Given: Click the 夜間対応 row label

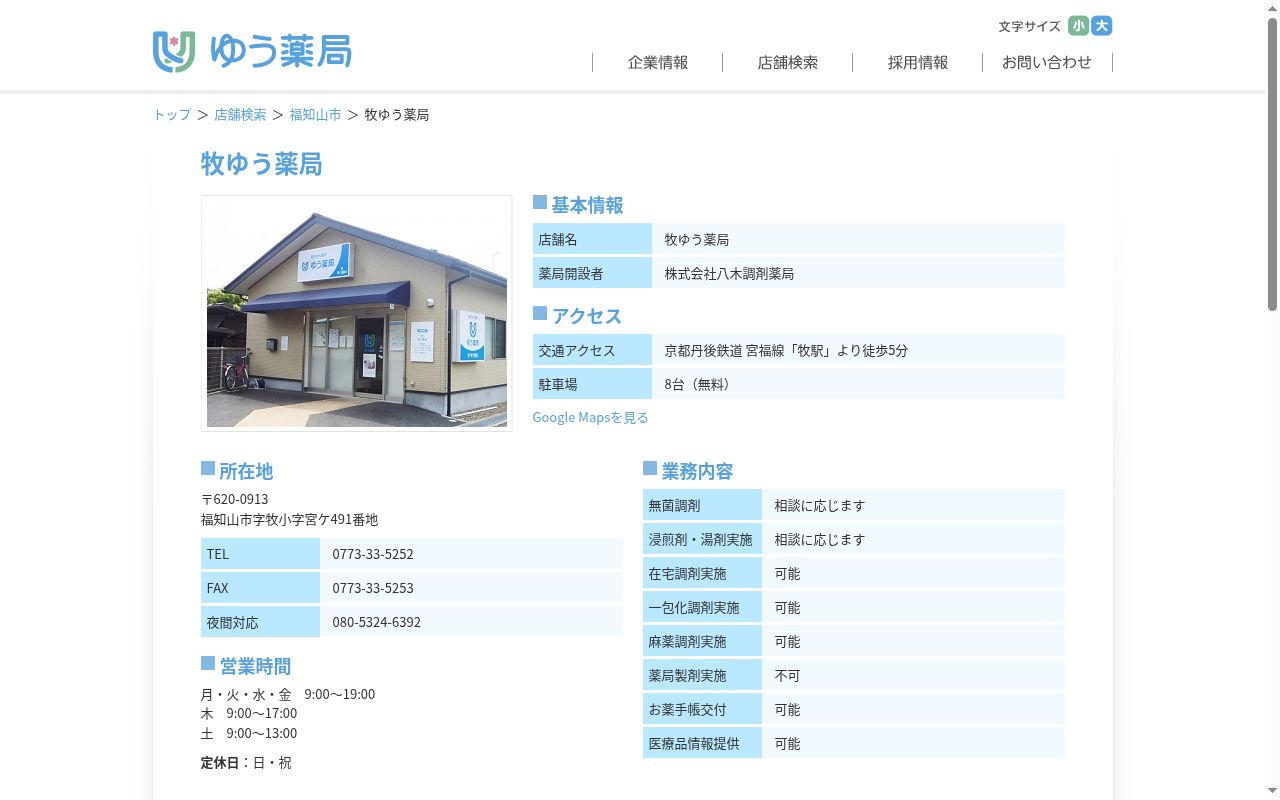Looking at the screenshot, I should click(260, 622).
